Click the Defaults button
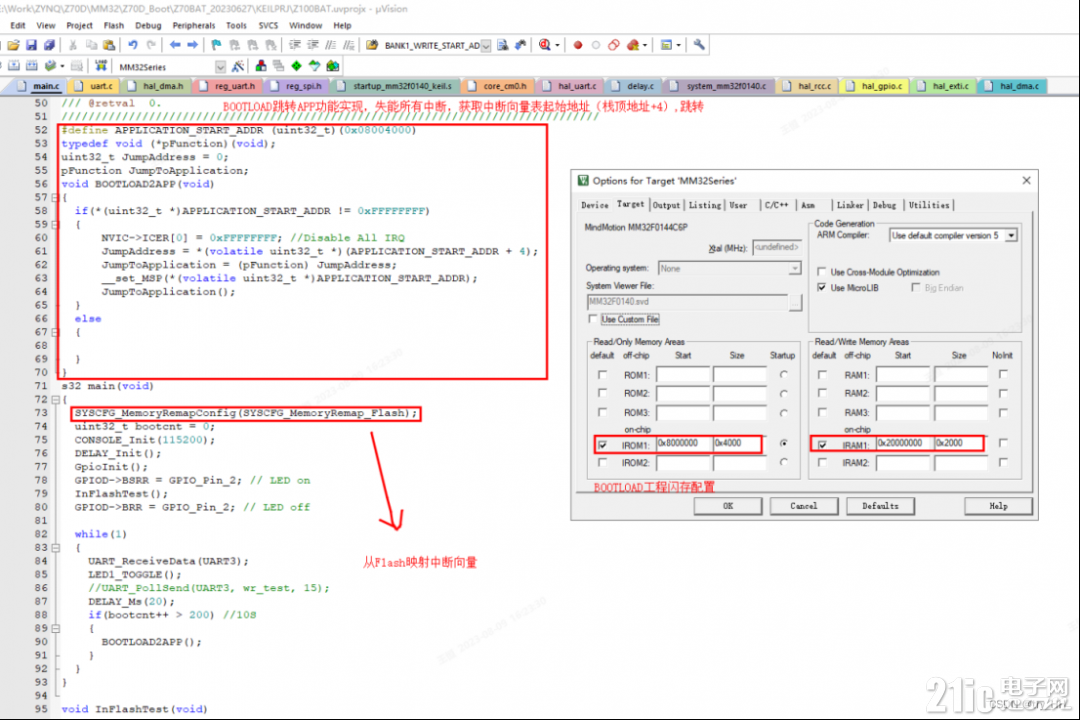This screenshot has height=720, width=1080. pos(880,506)
